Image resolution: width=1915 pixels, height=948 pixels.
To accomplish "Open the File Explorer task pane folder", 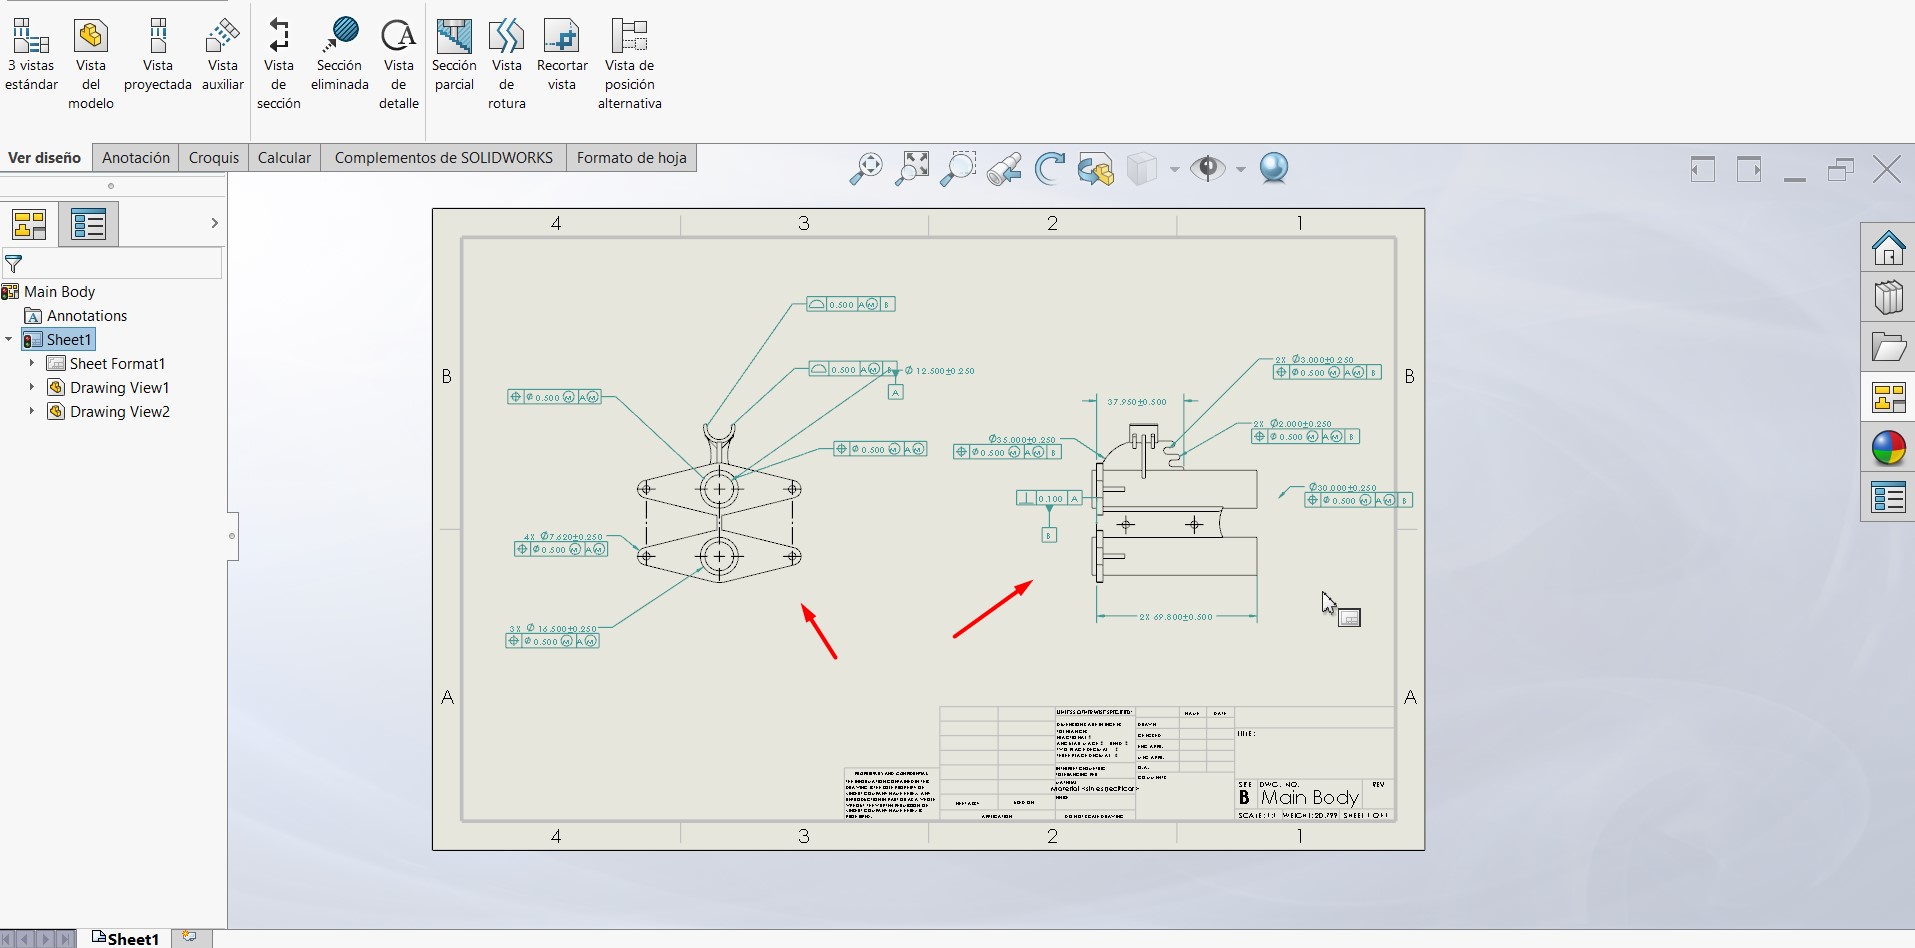I will [x=1888, y=348].
